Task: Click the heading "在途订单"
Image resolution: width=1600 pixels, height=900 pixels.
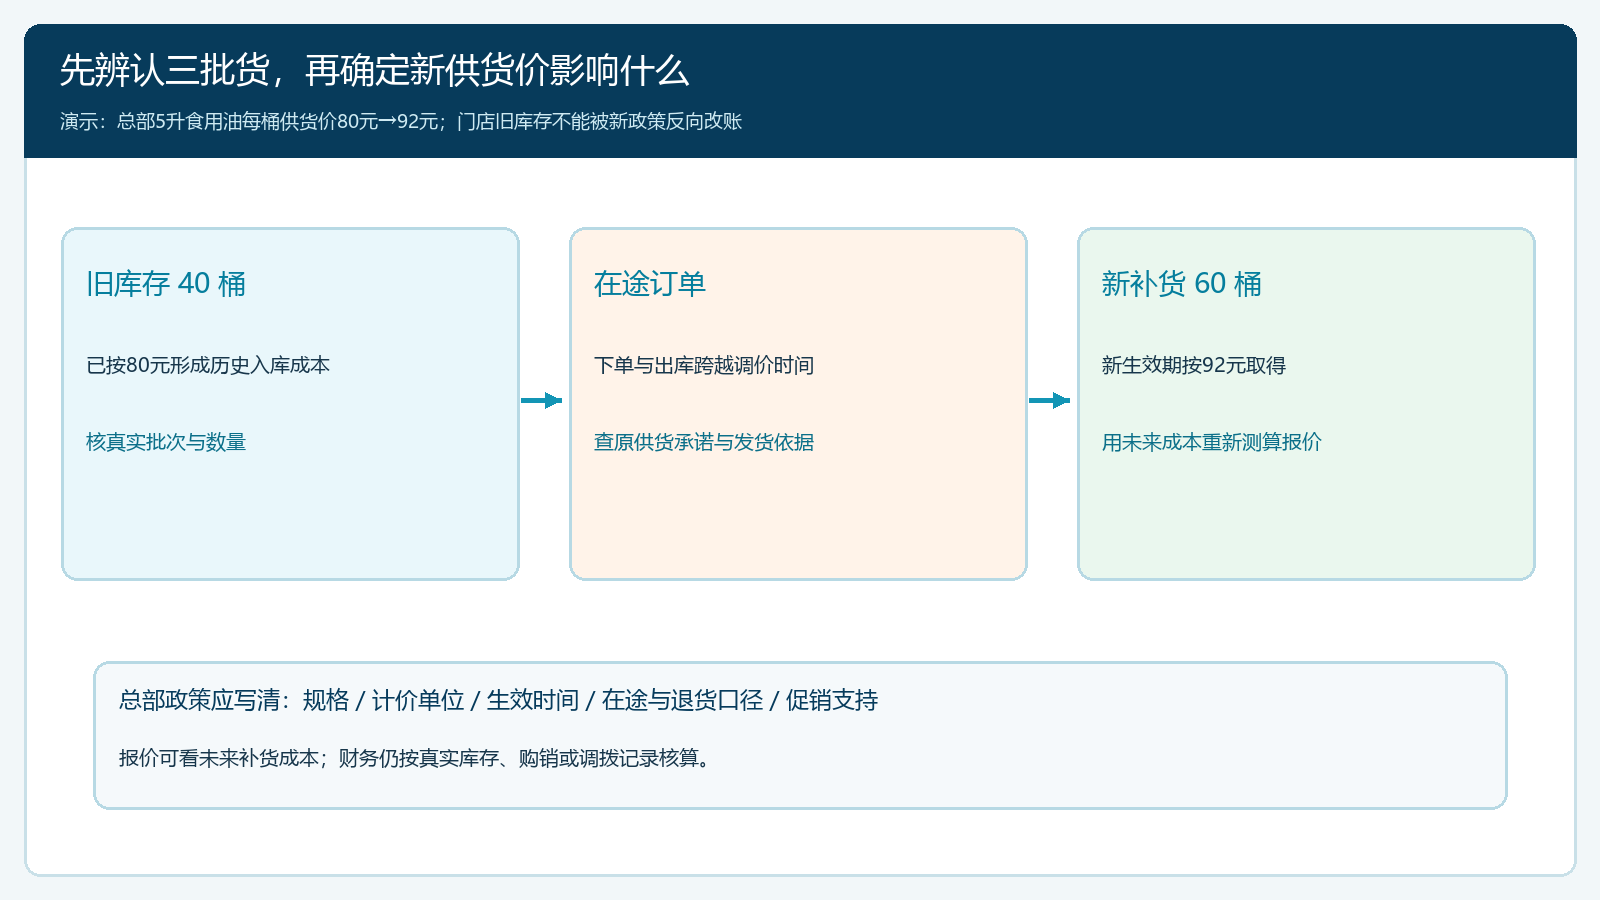Action: pos(650,284)
